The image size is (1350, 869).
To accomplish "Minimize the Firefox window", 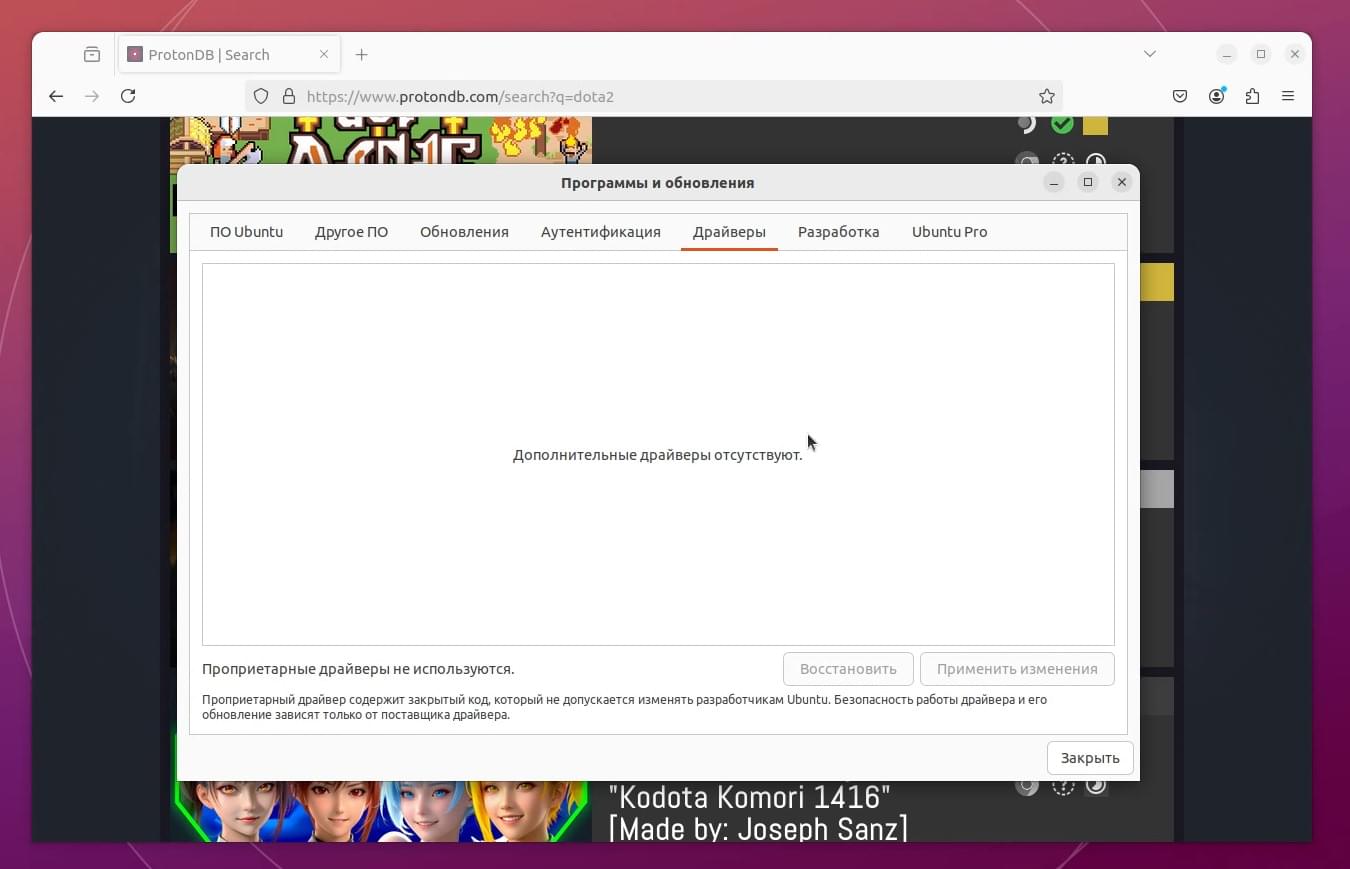I will tap(1227, 54).
